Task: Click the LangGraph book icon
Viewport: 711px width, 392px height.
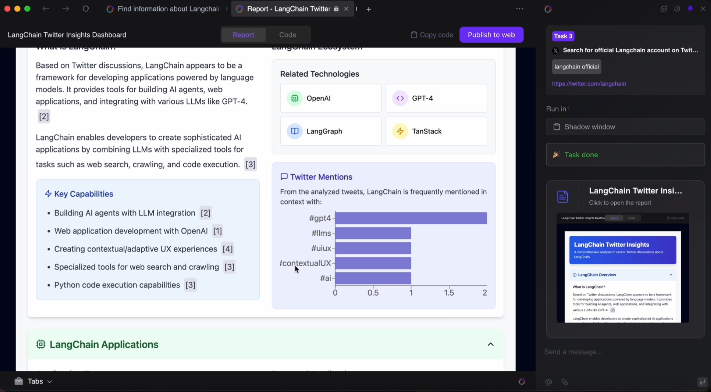Action: pos(295,131)
